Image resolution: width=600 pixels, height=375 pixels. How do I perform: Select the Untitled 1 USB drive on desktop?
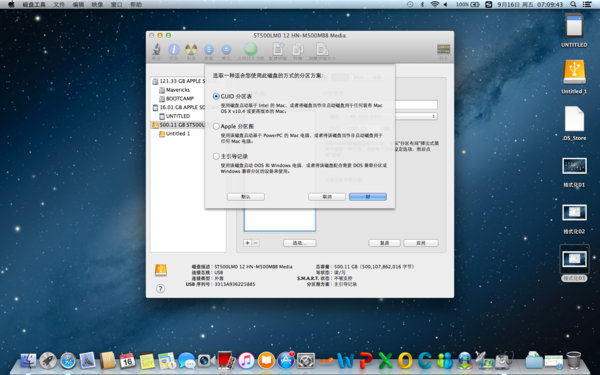[574, 77]
